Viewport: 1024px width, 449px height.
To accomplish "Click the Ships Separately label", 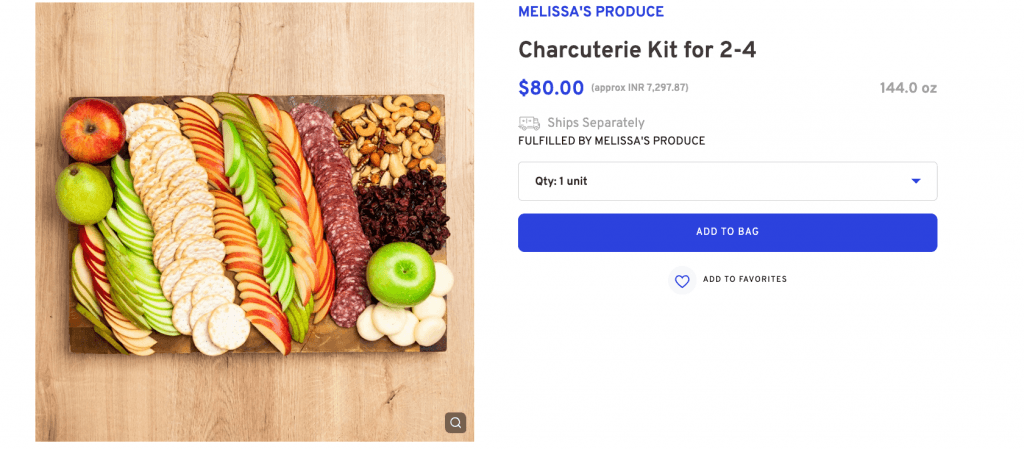I will point(595,123).
